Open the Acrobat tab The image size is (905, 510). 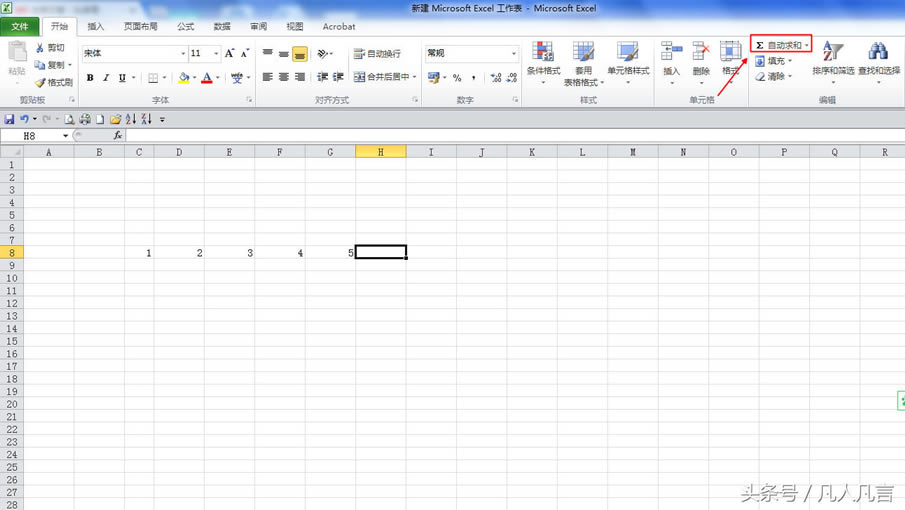point(339,27)
